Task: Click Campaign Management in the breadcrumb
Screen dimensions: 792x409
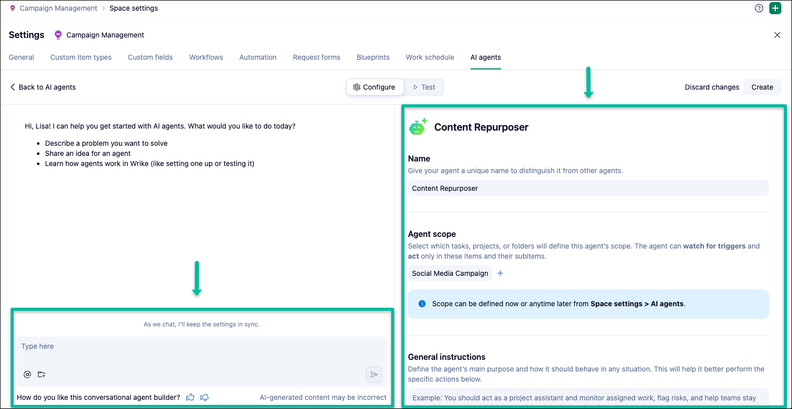Action: pyautogui.click(x=58, y=8)
